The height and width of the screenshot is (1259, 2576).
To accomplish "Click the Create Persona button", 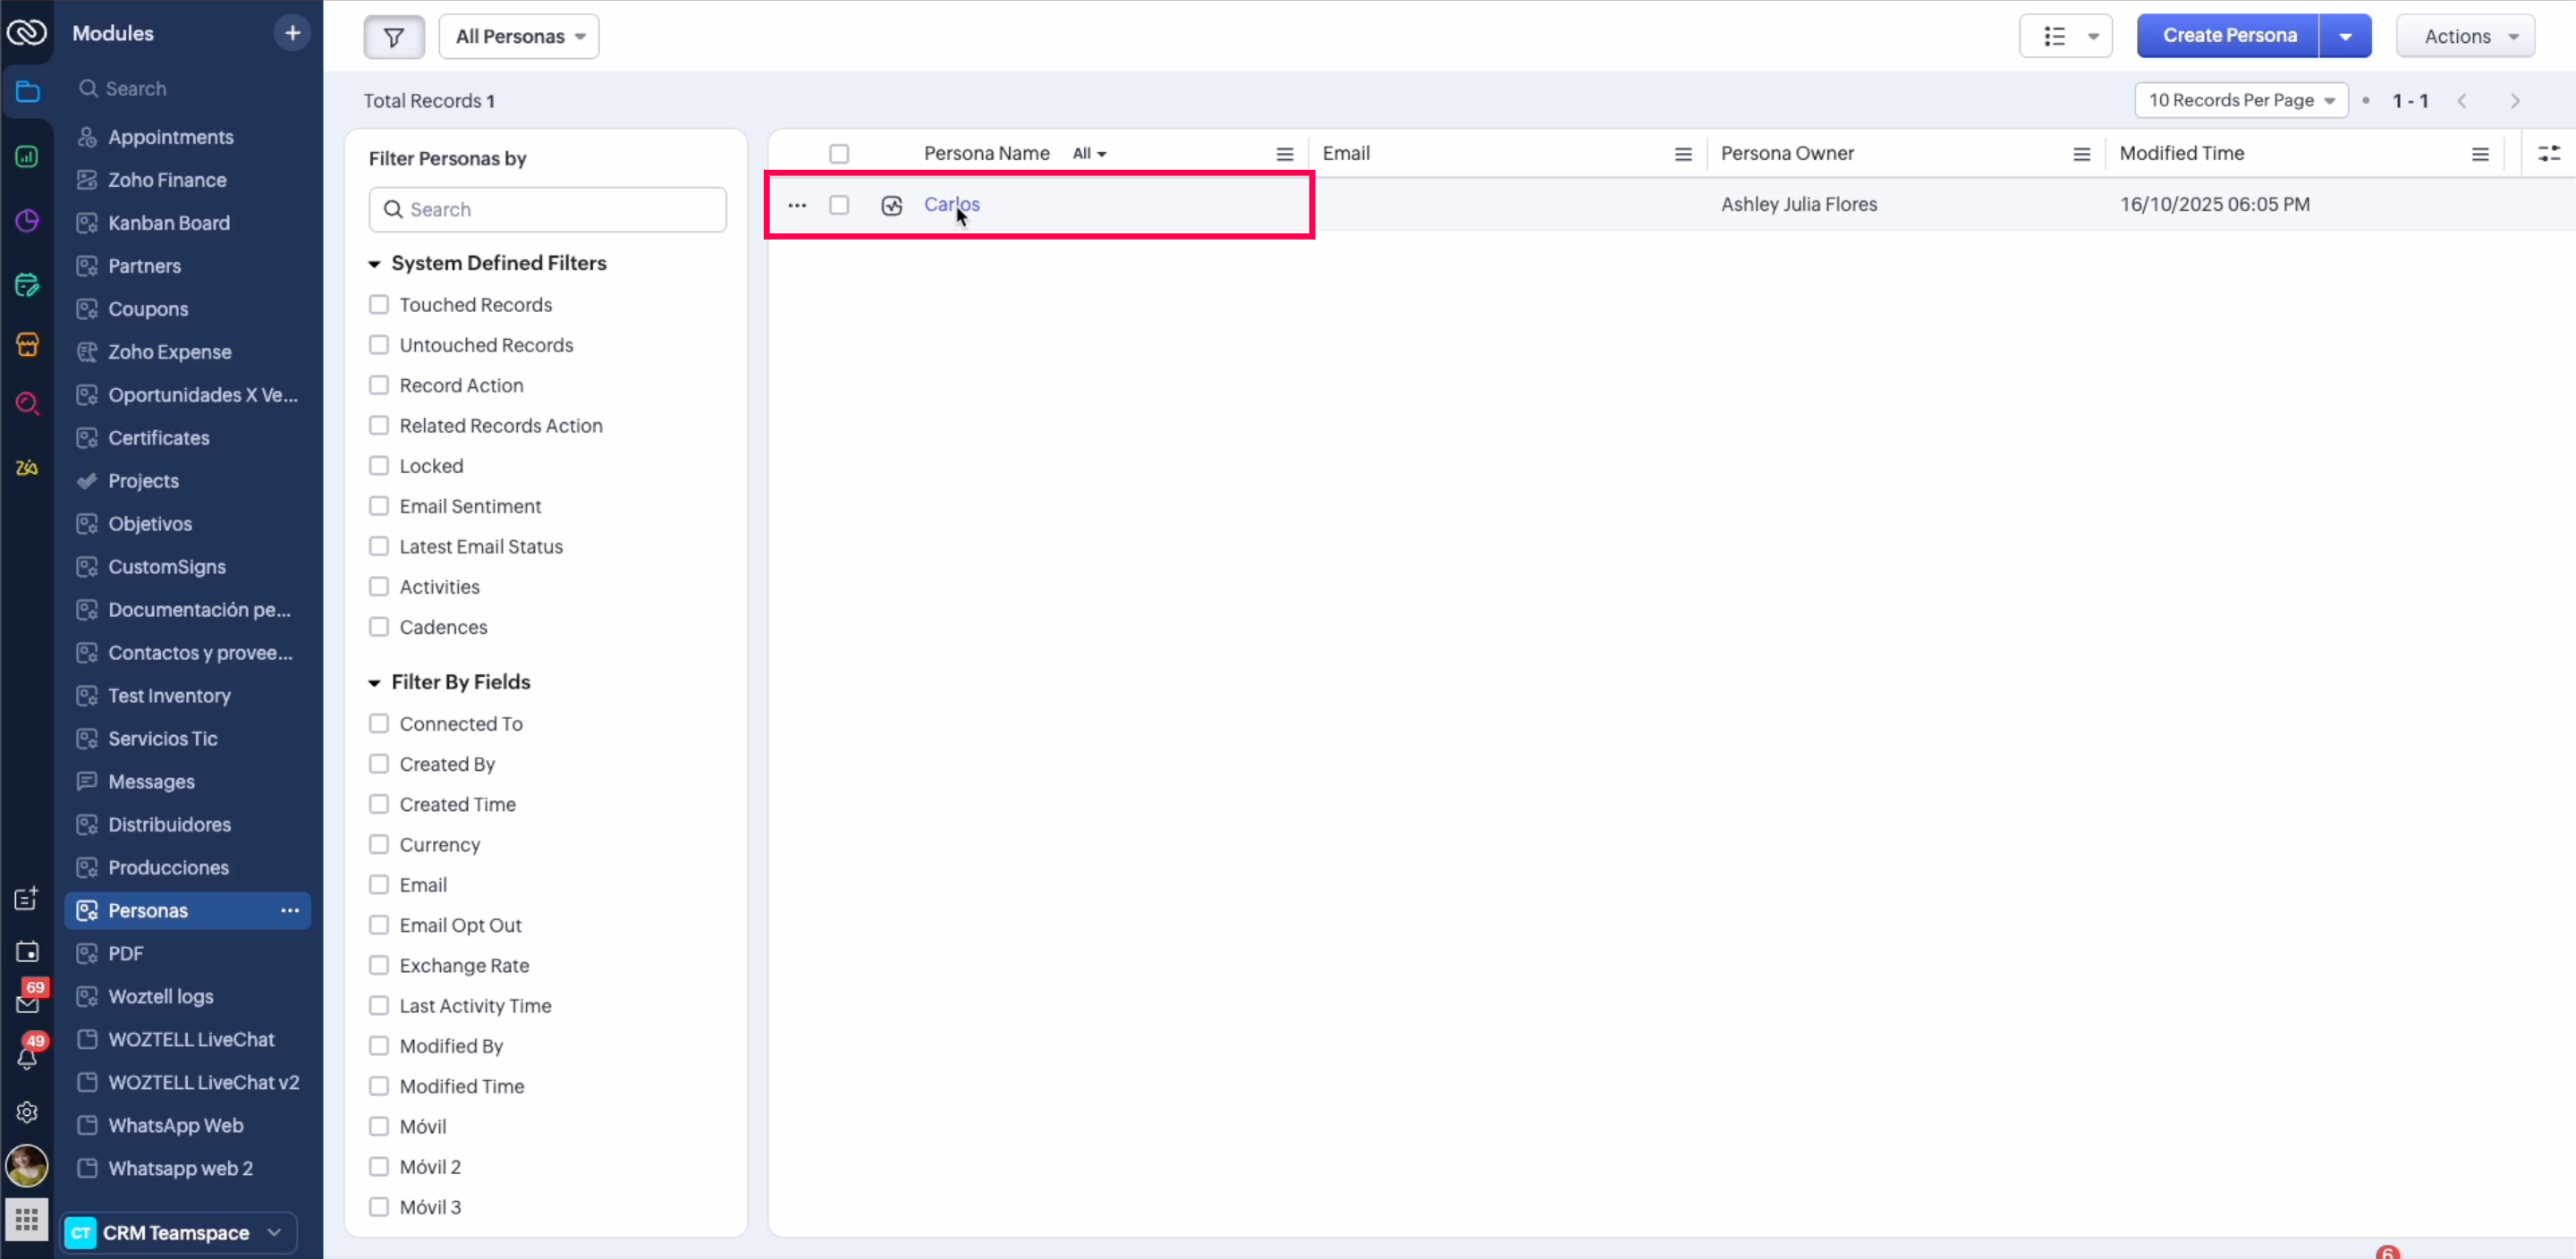I will click(x=2228, y=36).
